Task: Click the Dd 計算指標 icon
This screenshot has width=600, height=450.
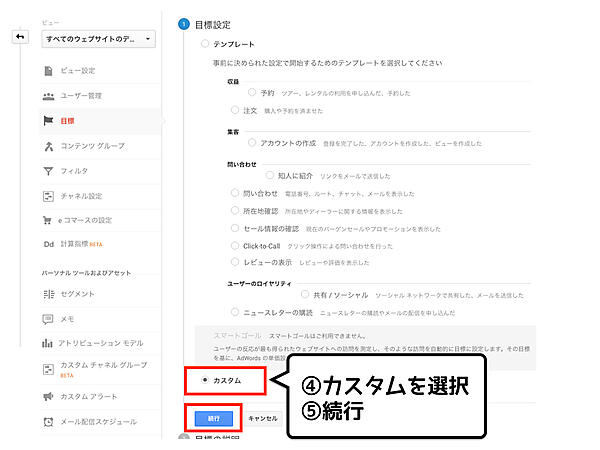Action: [49, 244]
